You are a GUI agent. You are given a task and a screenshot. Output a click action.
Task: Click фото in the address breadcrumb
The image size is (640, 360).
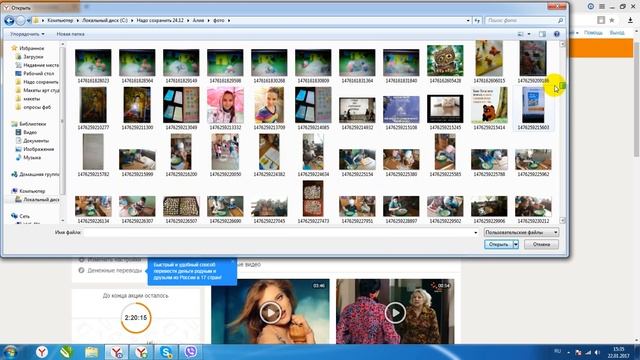pos(219,20)
